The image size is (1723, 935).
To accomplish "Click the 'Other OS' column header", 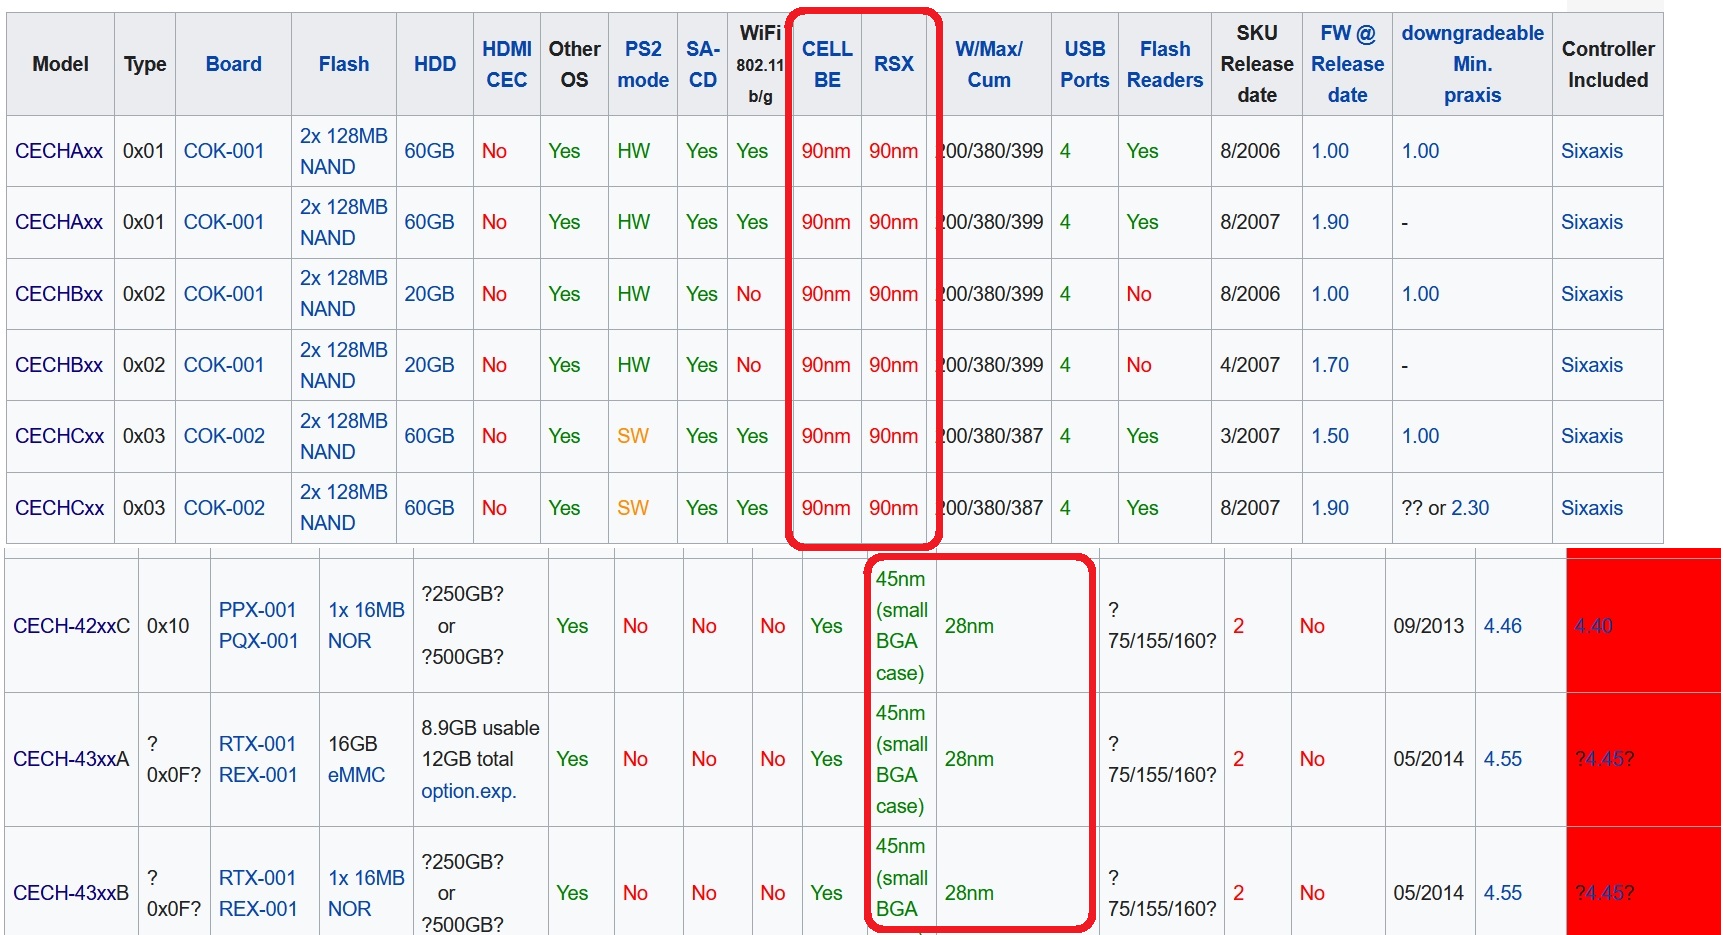I will [x=574, y=64].
